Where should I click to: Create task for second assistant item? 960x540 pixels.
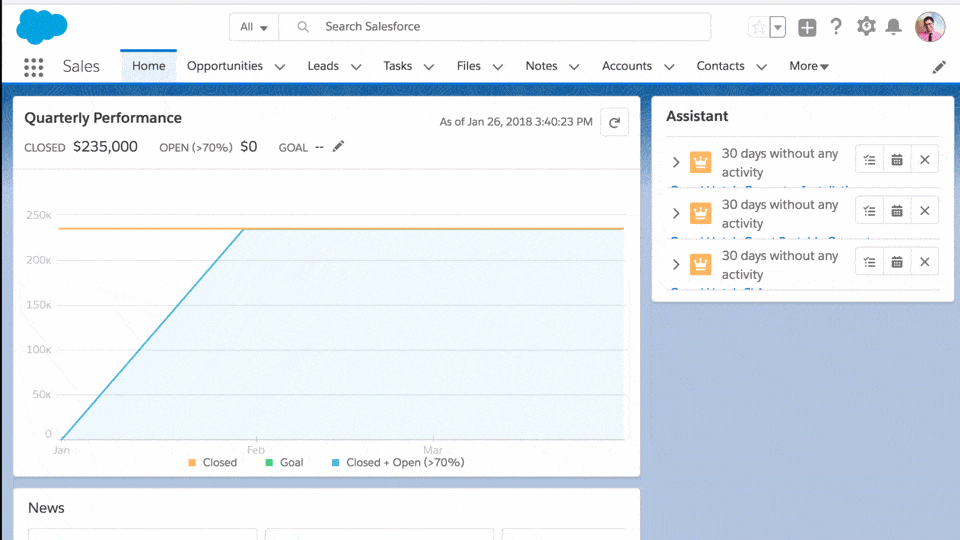[869, 211]
